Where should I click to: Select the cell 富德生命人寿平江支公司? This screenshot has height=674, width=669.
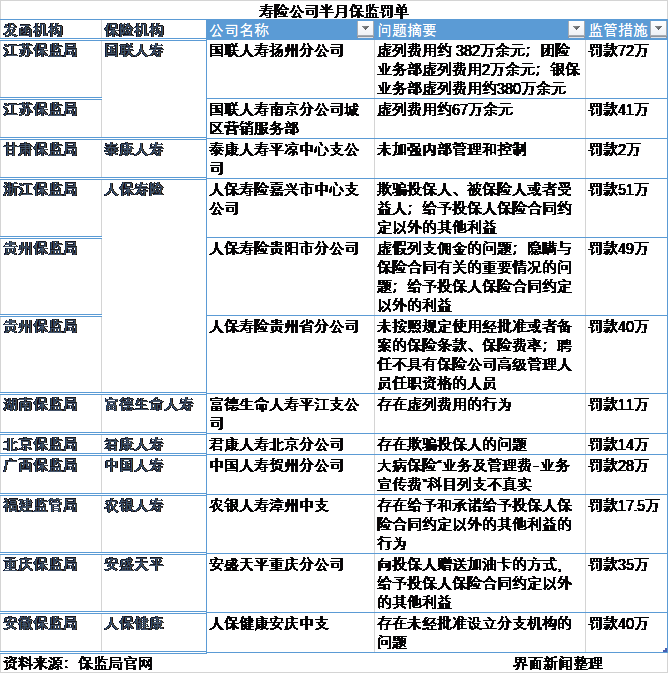click(290, 413)
